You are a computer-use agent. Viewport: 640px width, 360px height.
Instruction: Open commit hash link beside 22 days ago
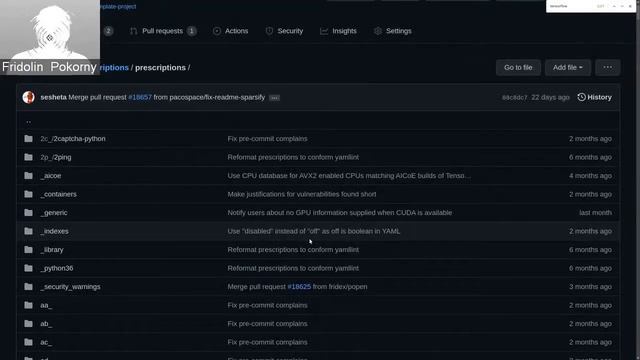pos(515,97)
